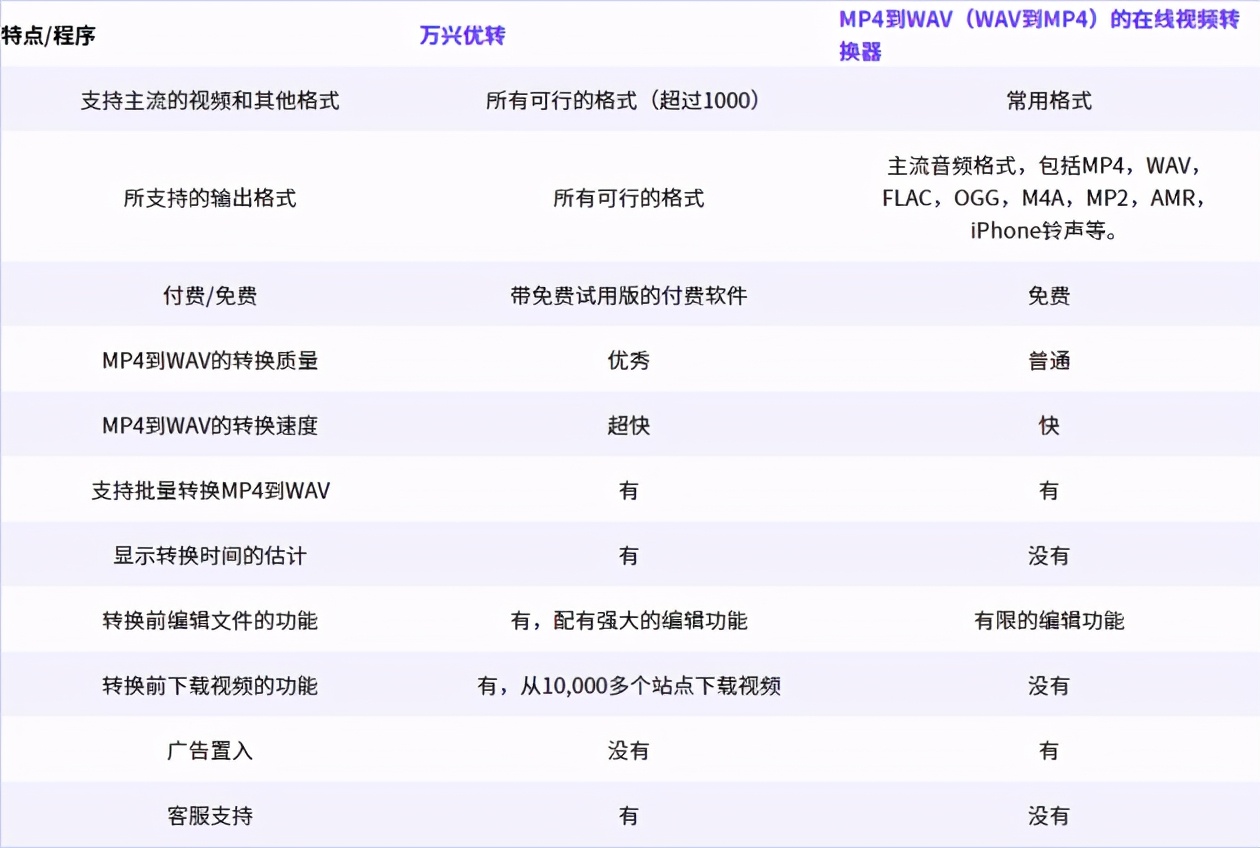
Task: Click '所有可行的格式' in the 所支持的输出格式 row
Action: pyautogui.click(x=629, y=198)
